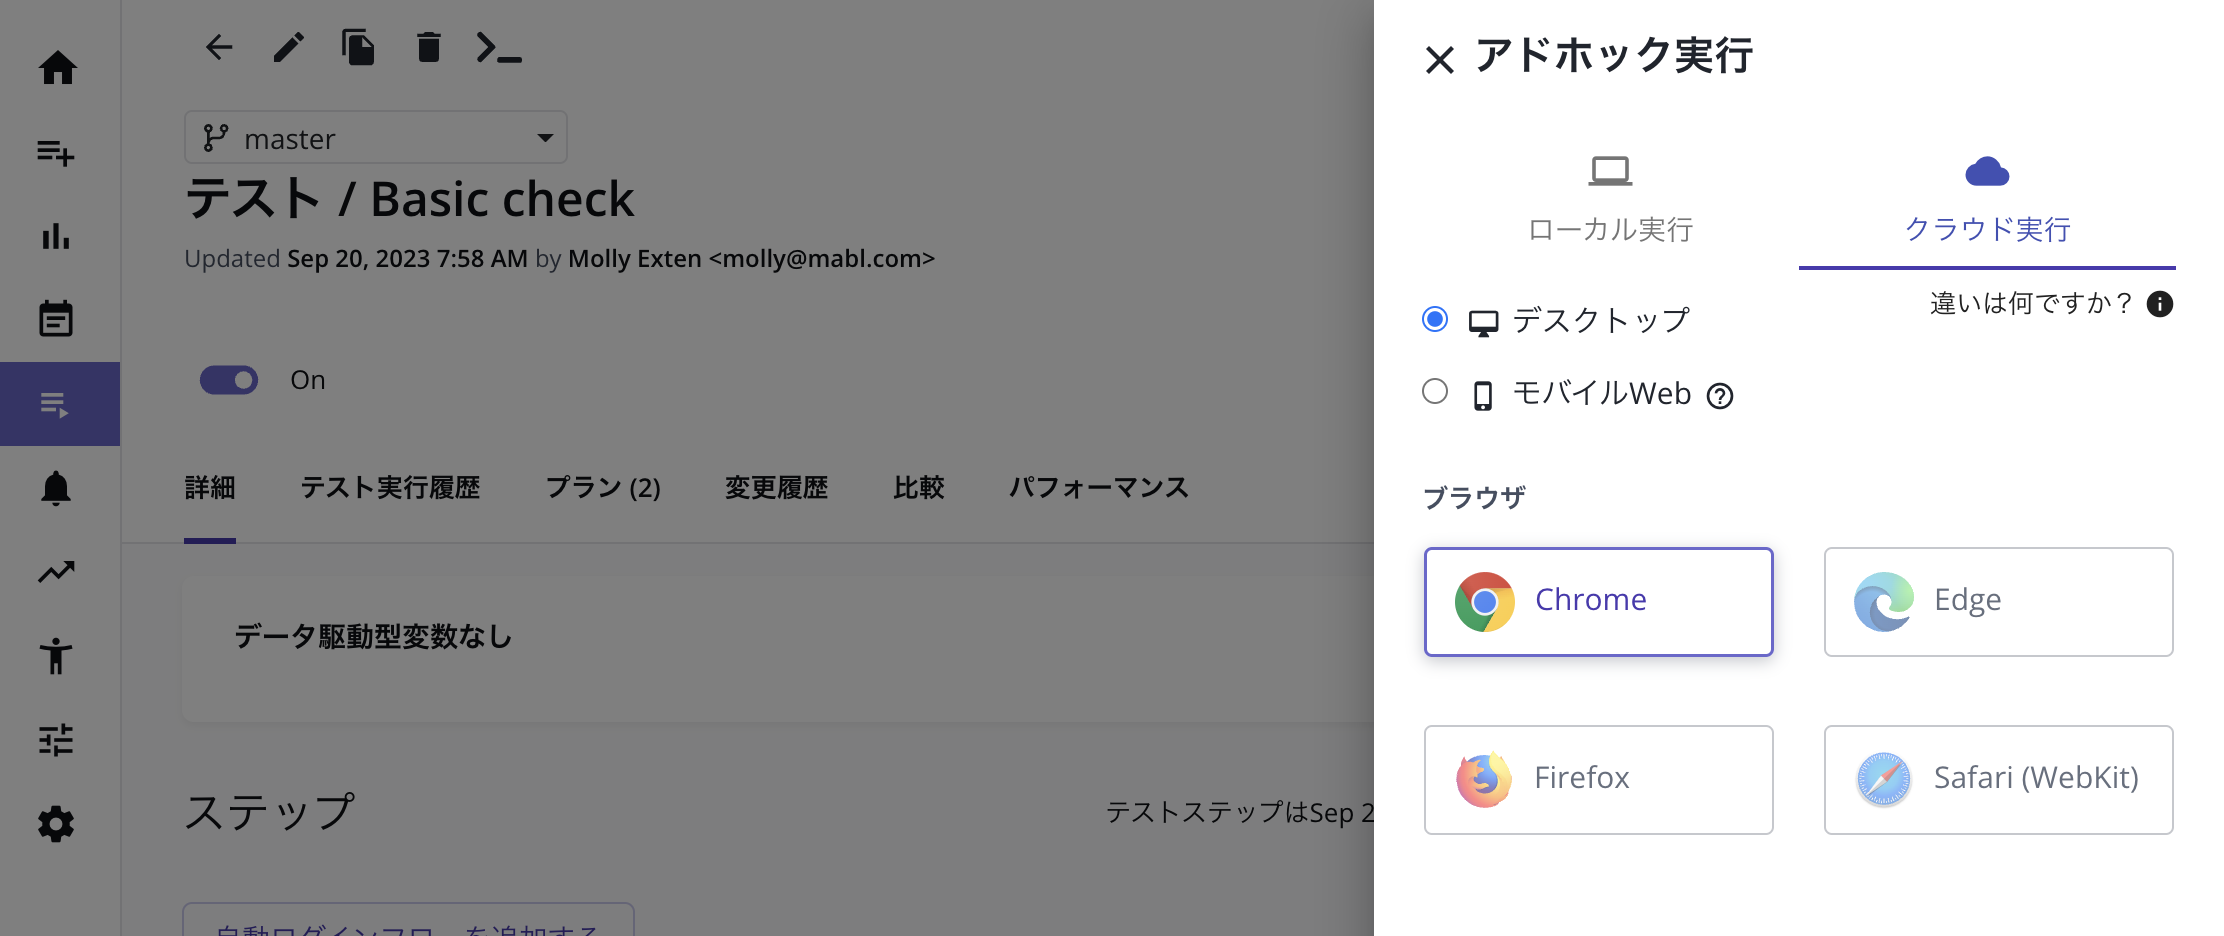Choose the Chrome browser option
2224x936 pixels.
(1598, 601)
